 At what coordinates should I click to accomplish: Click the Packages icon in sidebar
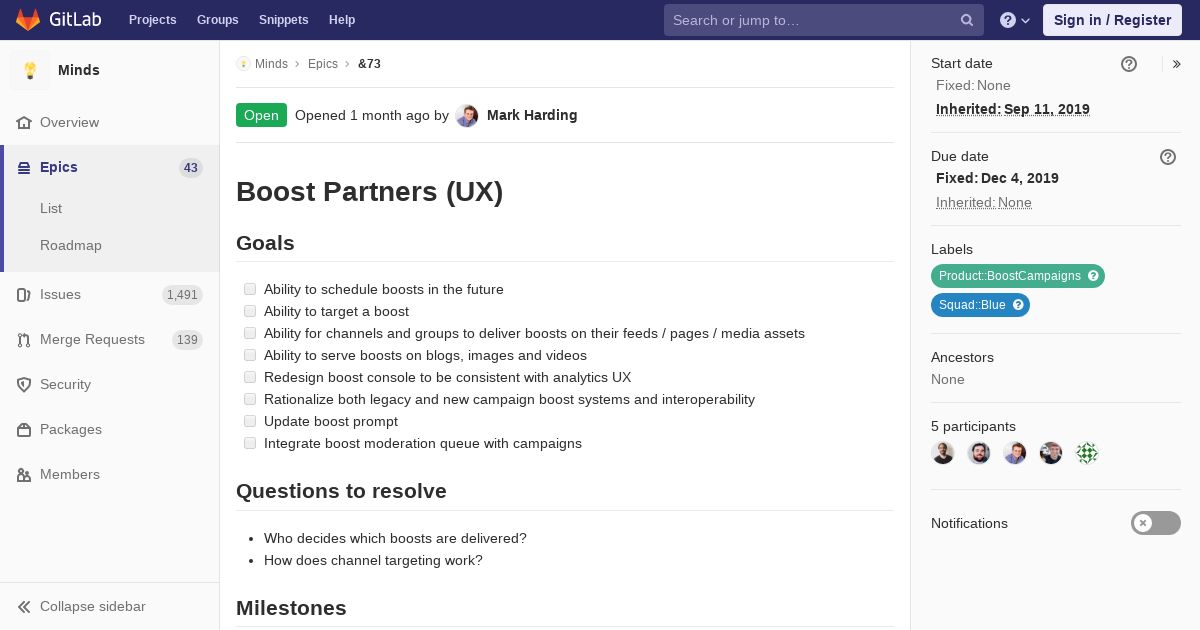pyautogui.click(x=24, y=430)
